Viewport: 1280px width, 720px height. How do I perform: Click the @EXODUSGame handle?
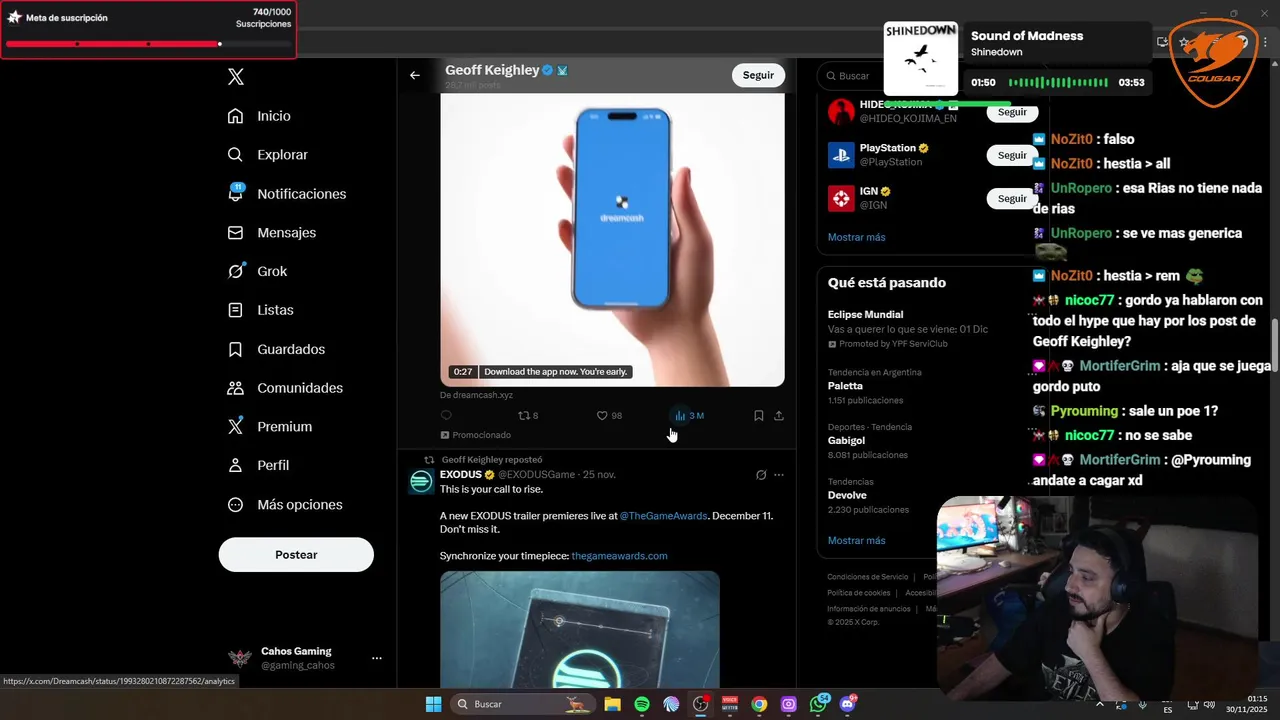click(537, 474)
